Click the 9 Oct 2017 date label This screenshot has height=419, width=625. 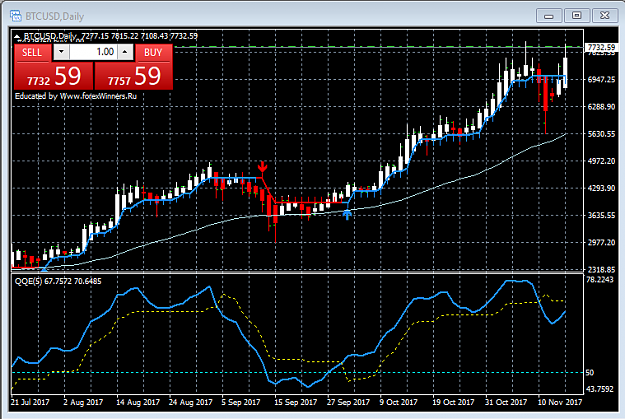pos(398,402)
